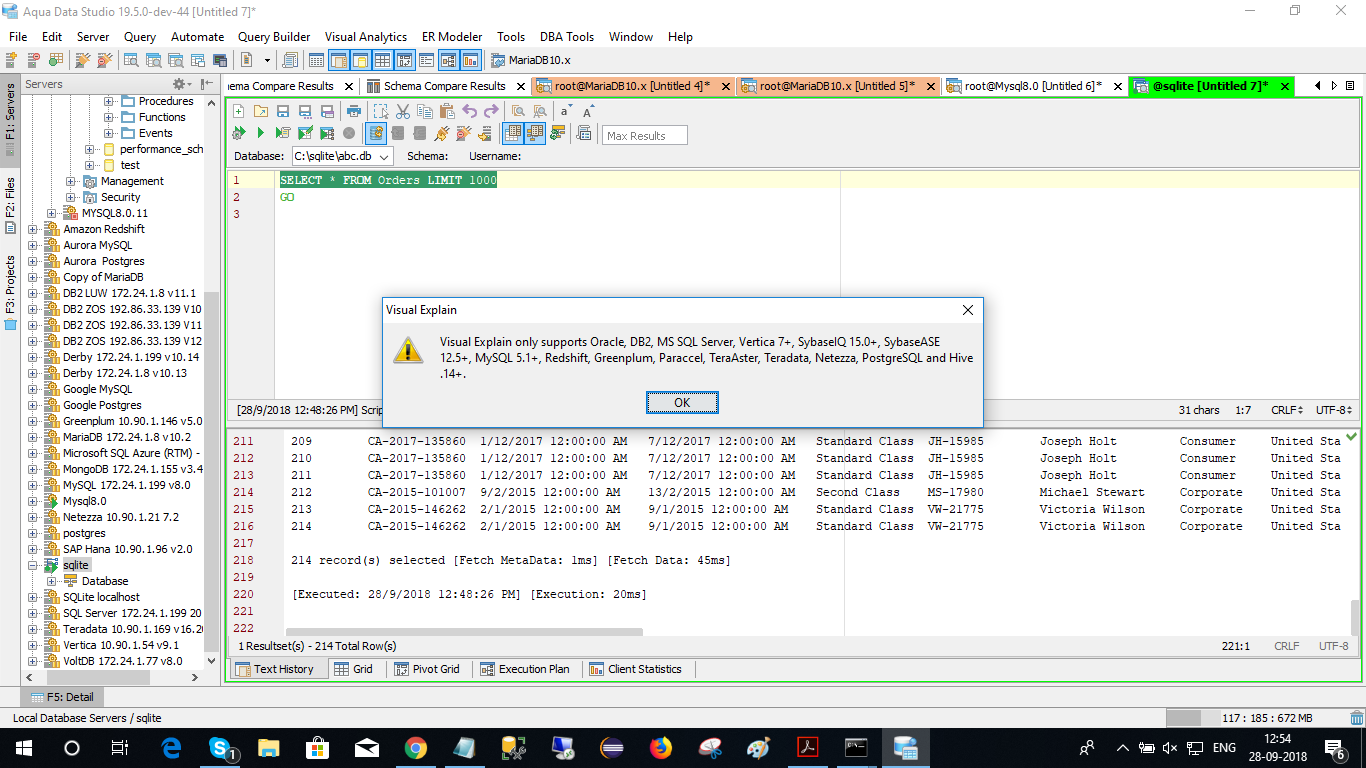This screenshot has width=1366, height=768.
Task: Expand the Google Postgres server node
Action: [32, 405]
